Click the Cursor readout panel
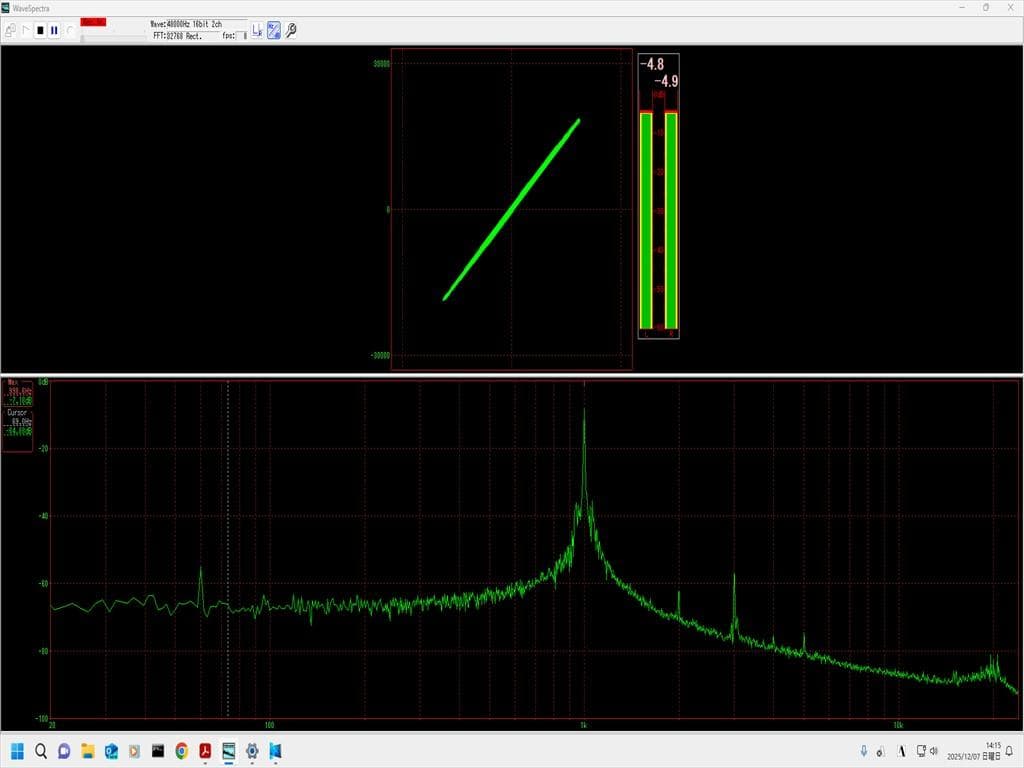This screenshot has height=768, width=1024. 18,422
